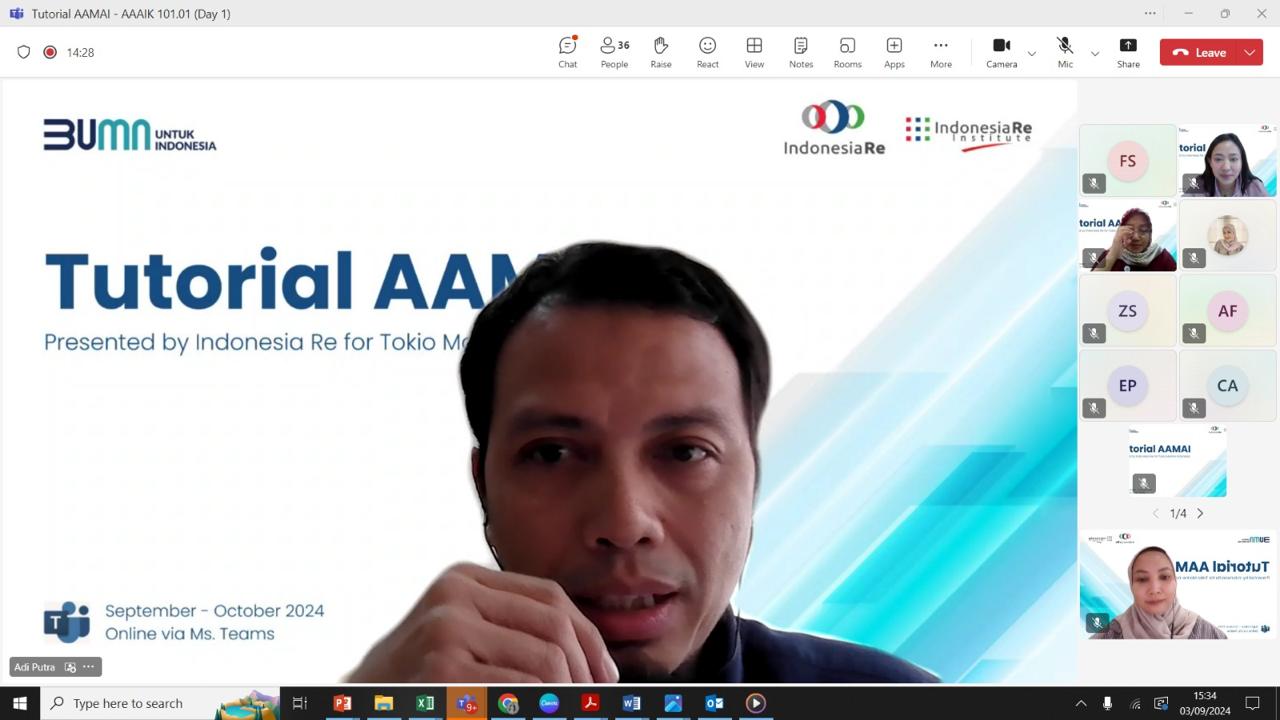Open meeting Notes
This screenshot has width=1280, height=720.
pyautogui.click(x=801, y=52)
